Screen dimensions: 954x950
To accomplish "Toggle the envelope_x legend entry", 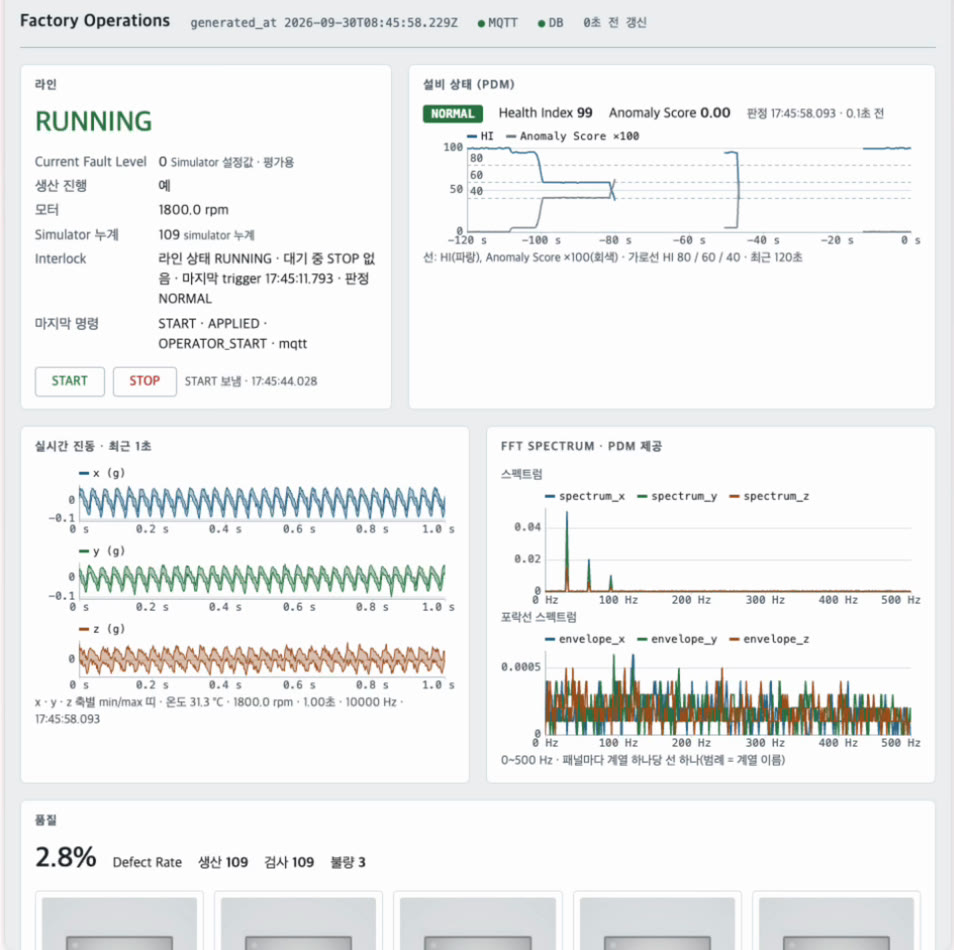I will click(585, 639).
